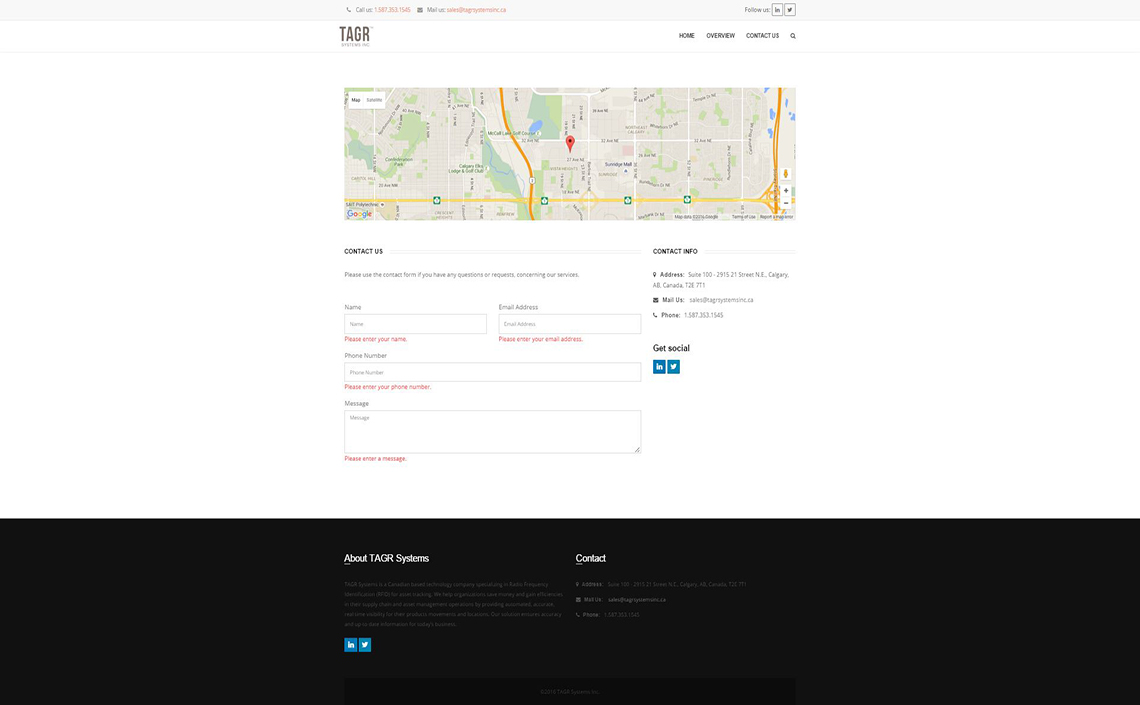Select CONTACT US menu item

pyautogui.click(x=762, y=36)
